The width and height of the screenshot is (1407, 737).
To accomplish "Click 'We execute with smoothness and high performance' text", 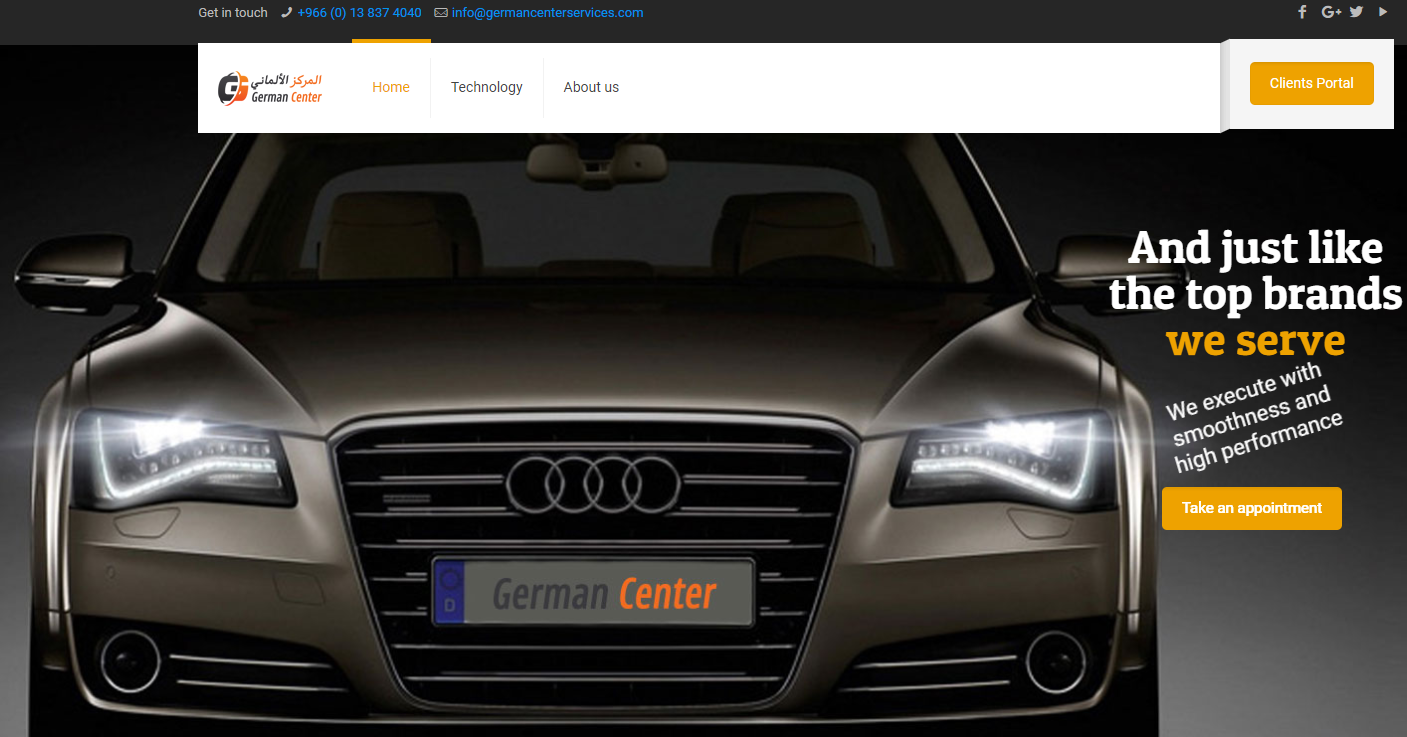I will click(1254, 418).
